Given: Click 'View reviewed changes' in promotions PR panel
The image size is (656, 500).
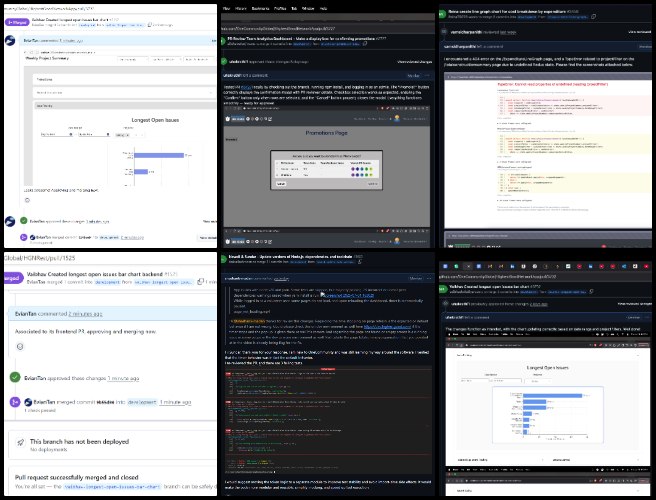Looking at the screenshot, I should point(414,62).
